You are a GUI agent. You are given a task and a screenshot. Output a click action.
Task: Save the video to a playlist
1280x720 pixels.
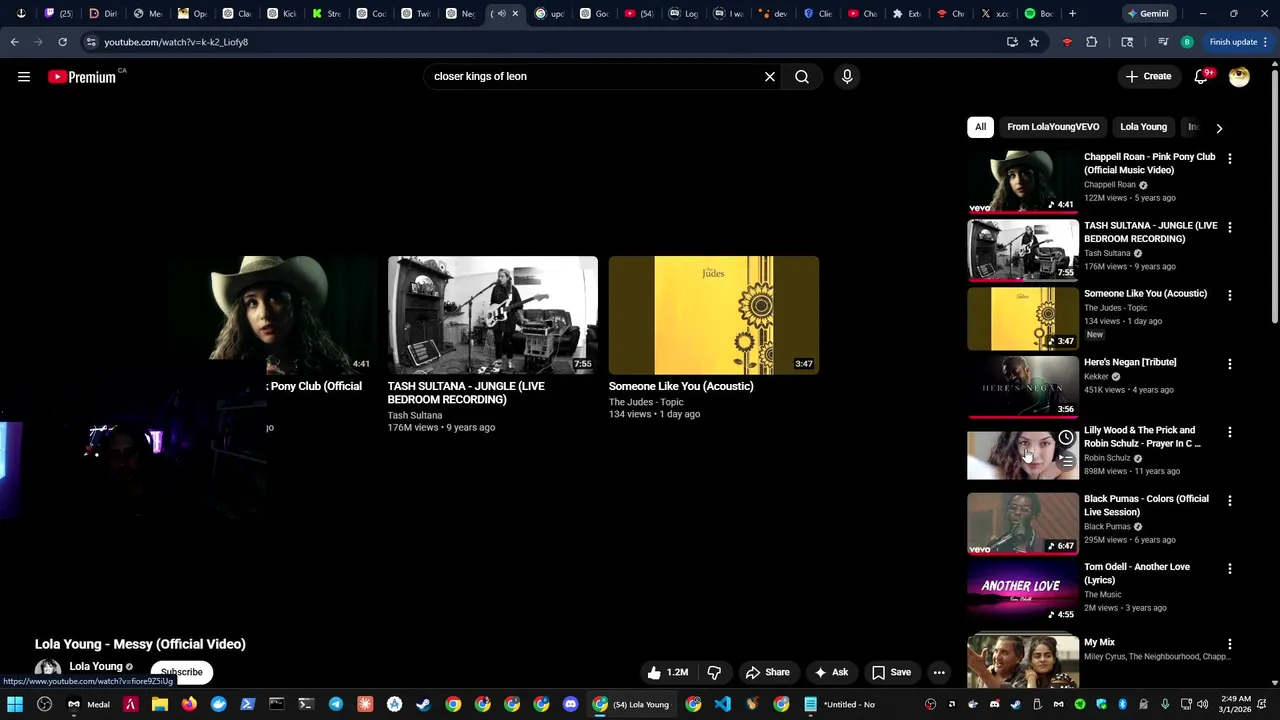coord(891,672)
